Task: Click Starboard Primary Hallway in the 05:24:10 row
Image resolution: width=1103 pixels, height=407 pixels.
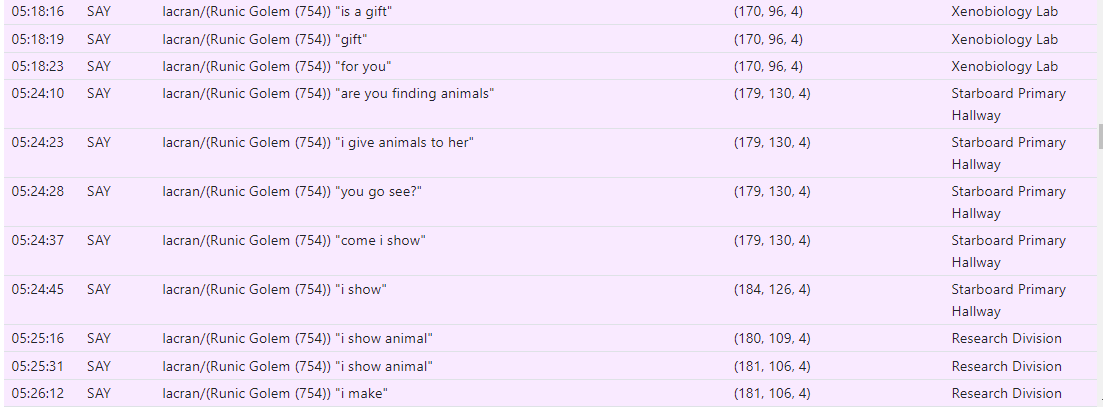Action: [x=1008, y=104]
